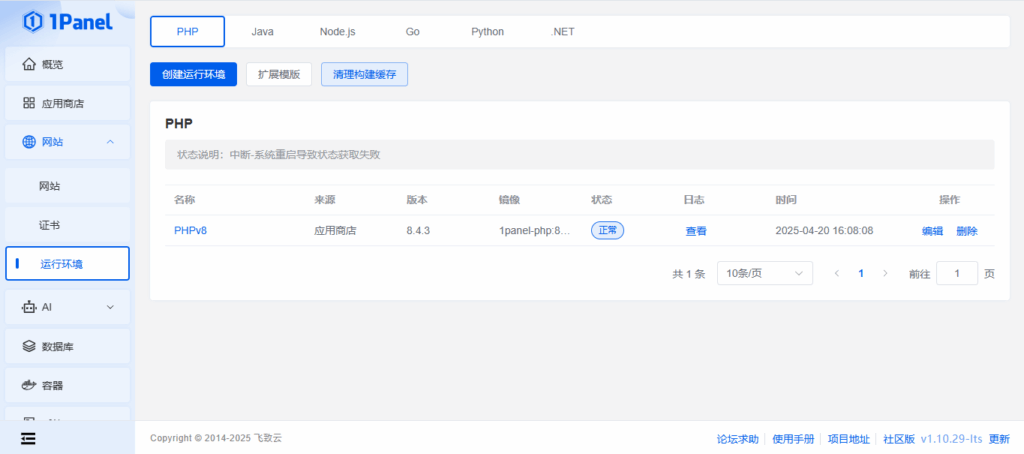Screen dimensions: 1024x454
Task: Click the AI robot icon
Action: pyautogui.click(x=29, y=307)
